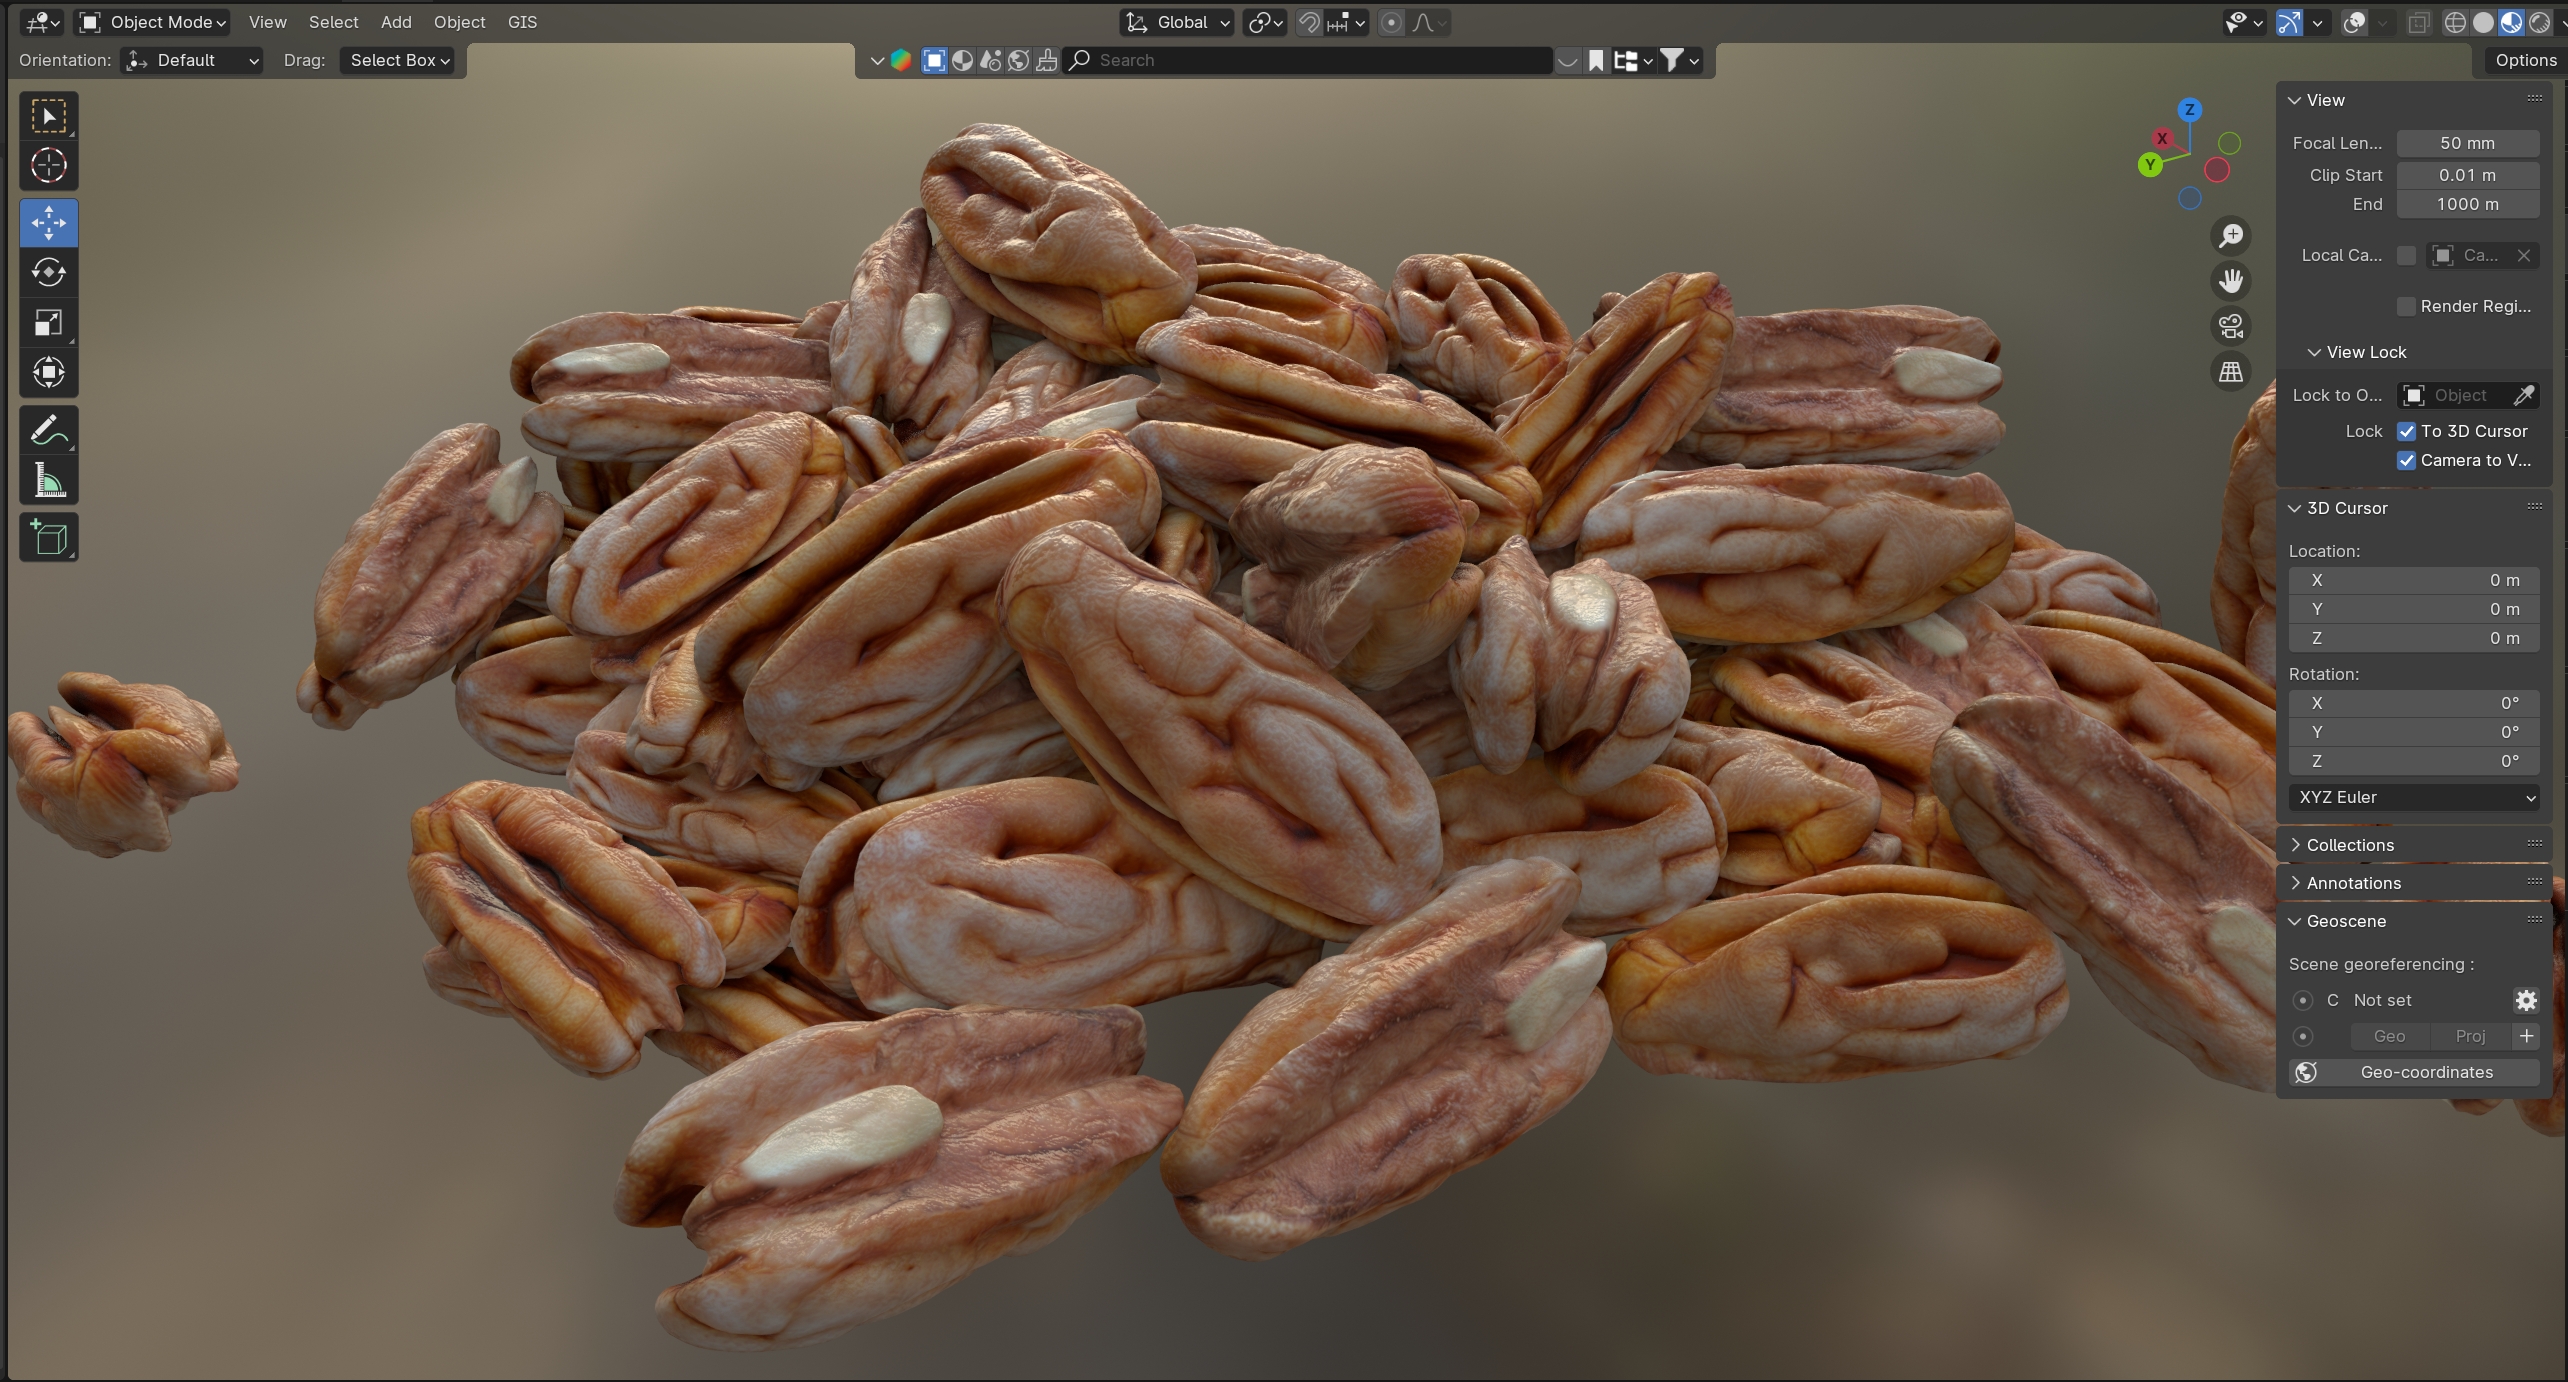Select the Cursor tool in toolbar

(x=48, y=166)
